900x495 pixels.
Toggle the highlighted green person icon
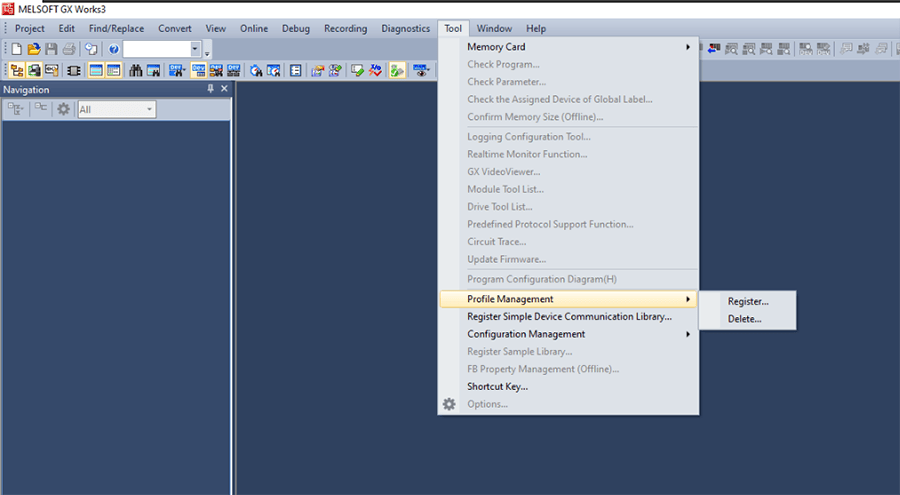[x=397, y=71]
